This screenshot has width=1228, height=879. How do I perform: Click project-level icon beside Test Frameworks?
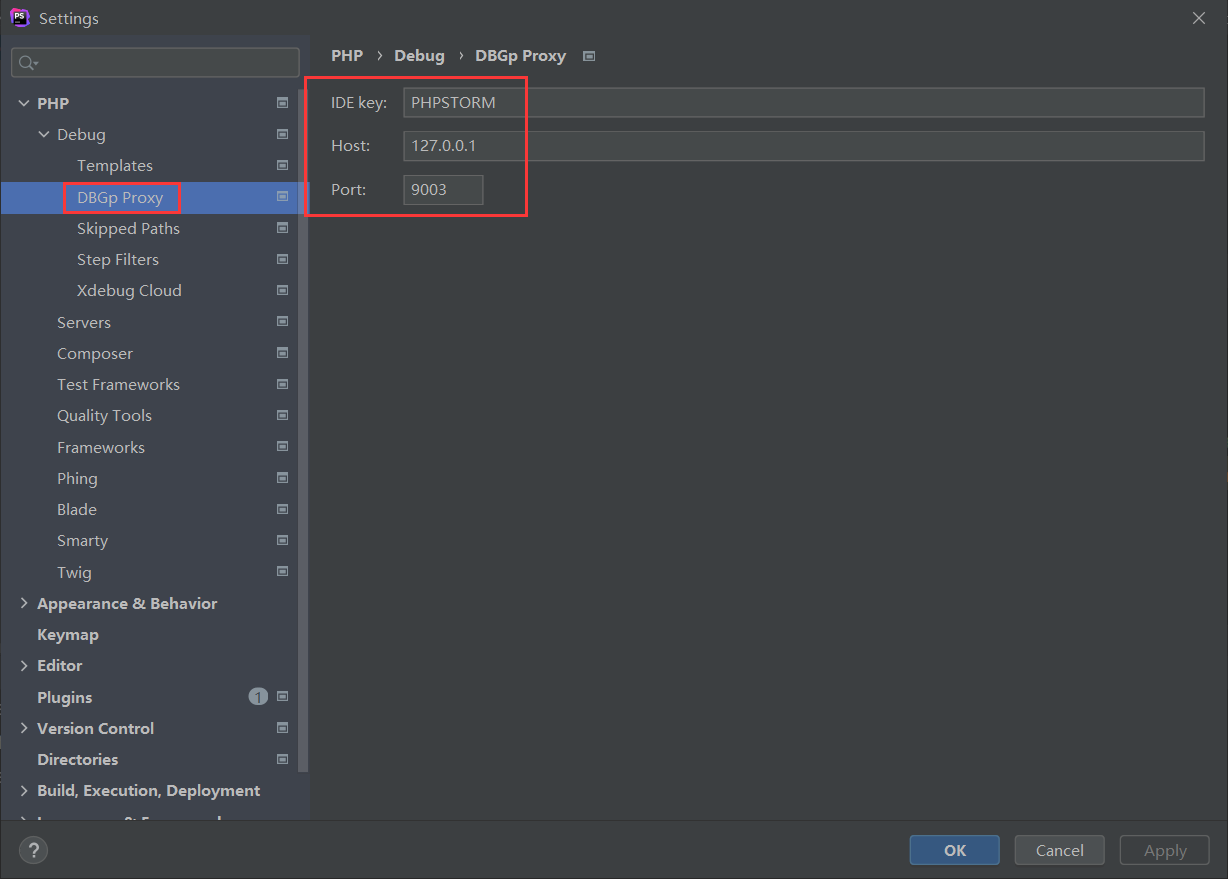[282, 384]
